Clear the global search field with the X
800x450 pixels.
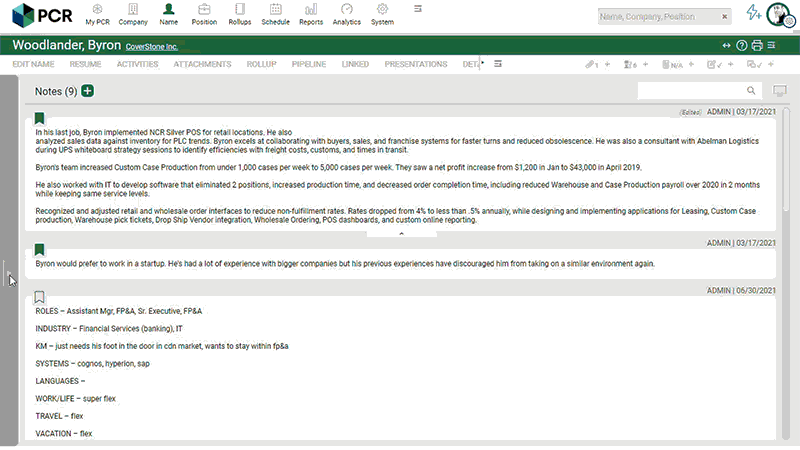[x=724, y=17]
